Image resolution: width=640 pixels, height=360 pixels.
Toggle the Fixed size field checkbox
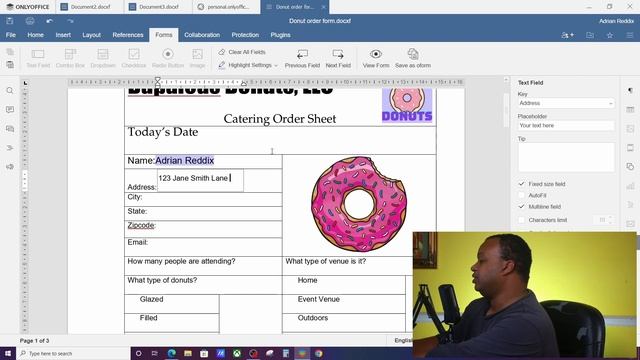(x=521, y=184)
